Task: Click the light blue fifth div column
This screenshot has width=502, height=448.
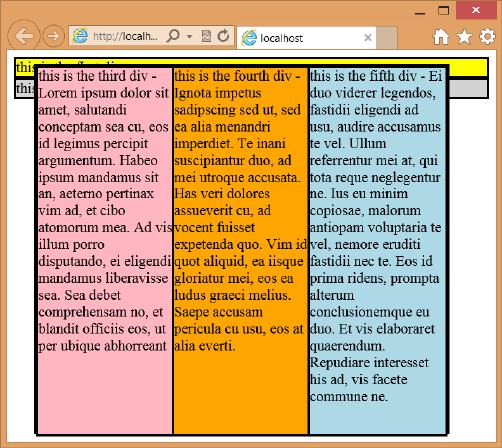Action: (378, 251)
